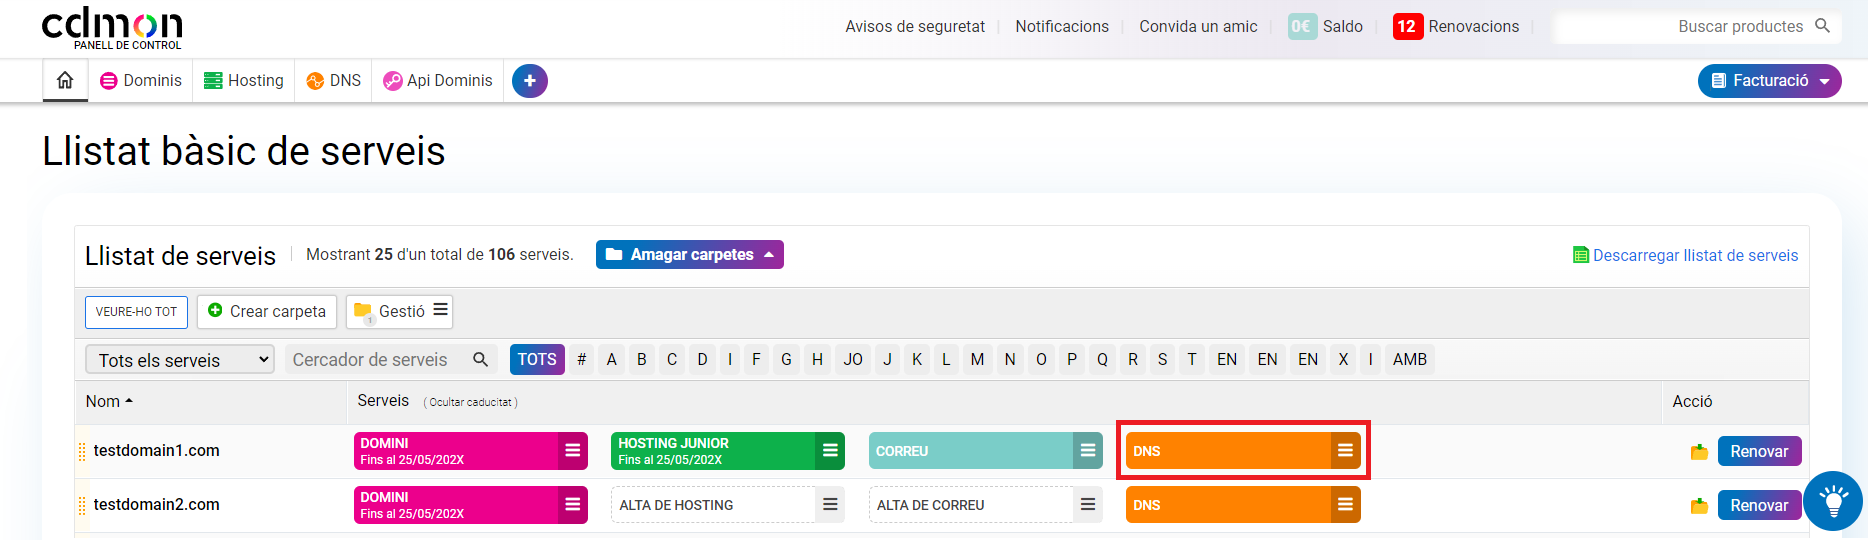Click the blue plus icon button
This screenshot has width=1868, height=540.
(x=530, y=81)
